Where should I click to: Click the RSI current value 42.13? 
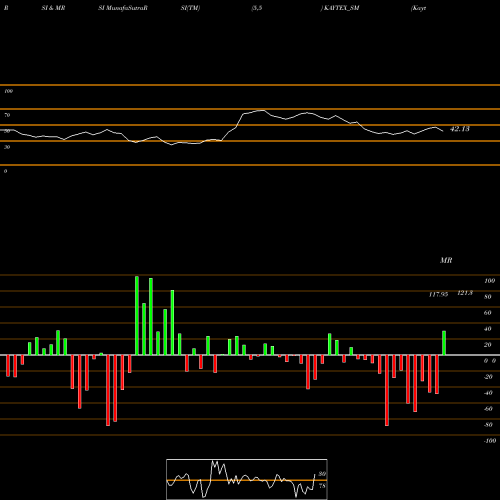tap(460, 129)
